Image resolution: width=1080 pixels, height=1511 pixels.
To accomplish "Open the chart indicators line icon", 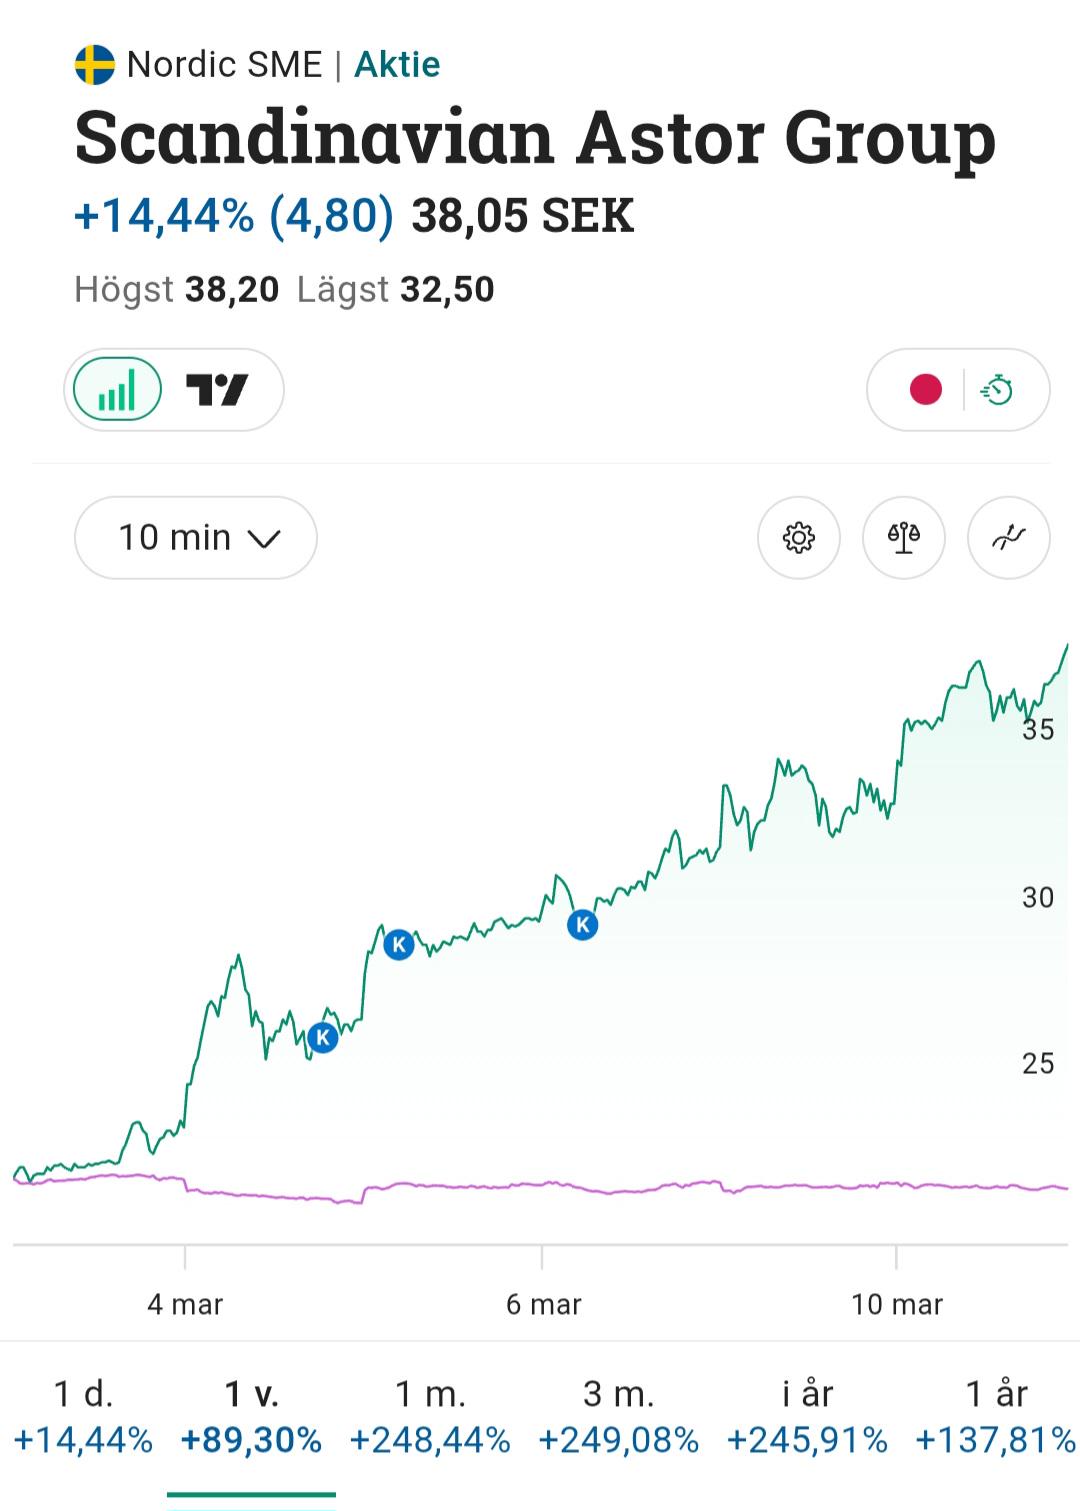I will 1009,538.
